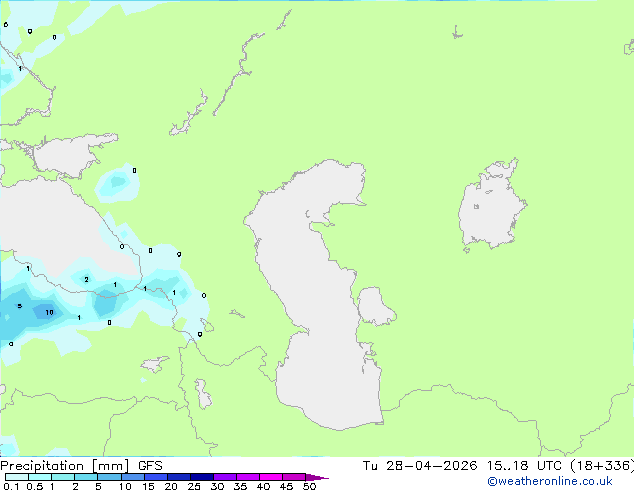This screenshot has height=490, width=634.
Task: Pick the 2–5 mm legend swatch
Action: [86, 477]
